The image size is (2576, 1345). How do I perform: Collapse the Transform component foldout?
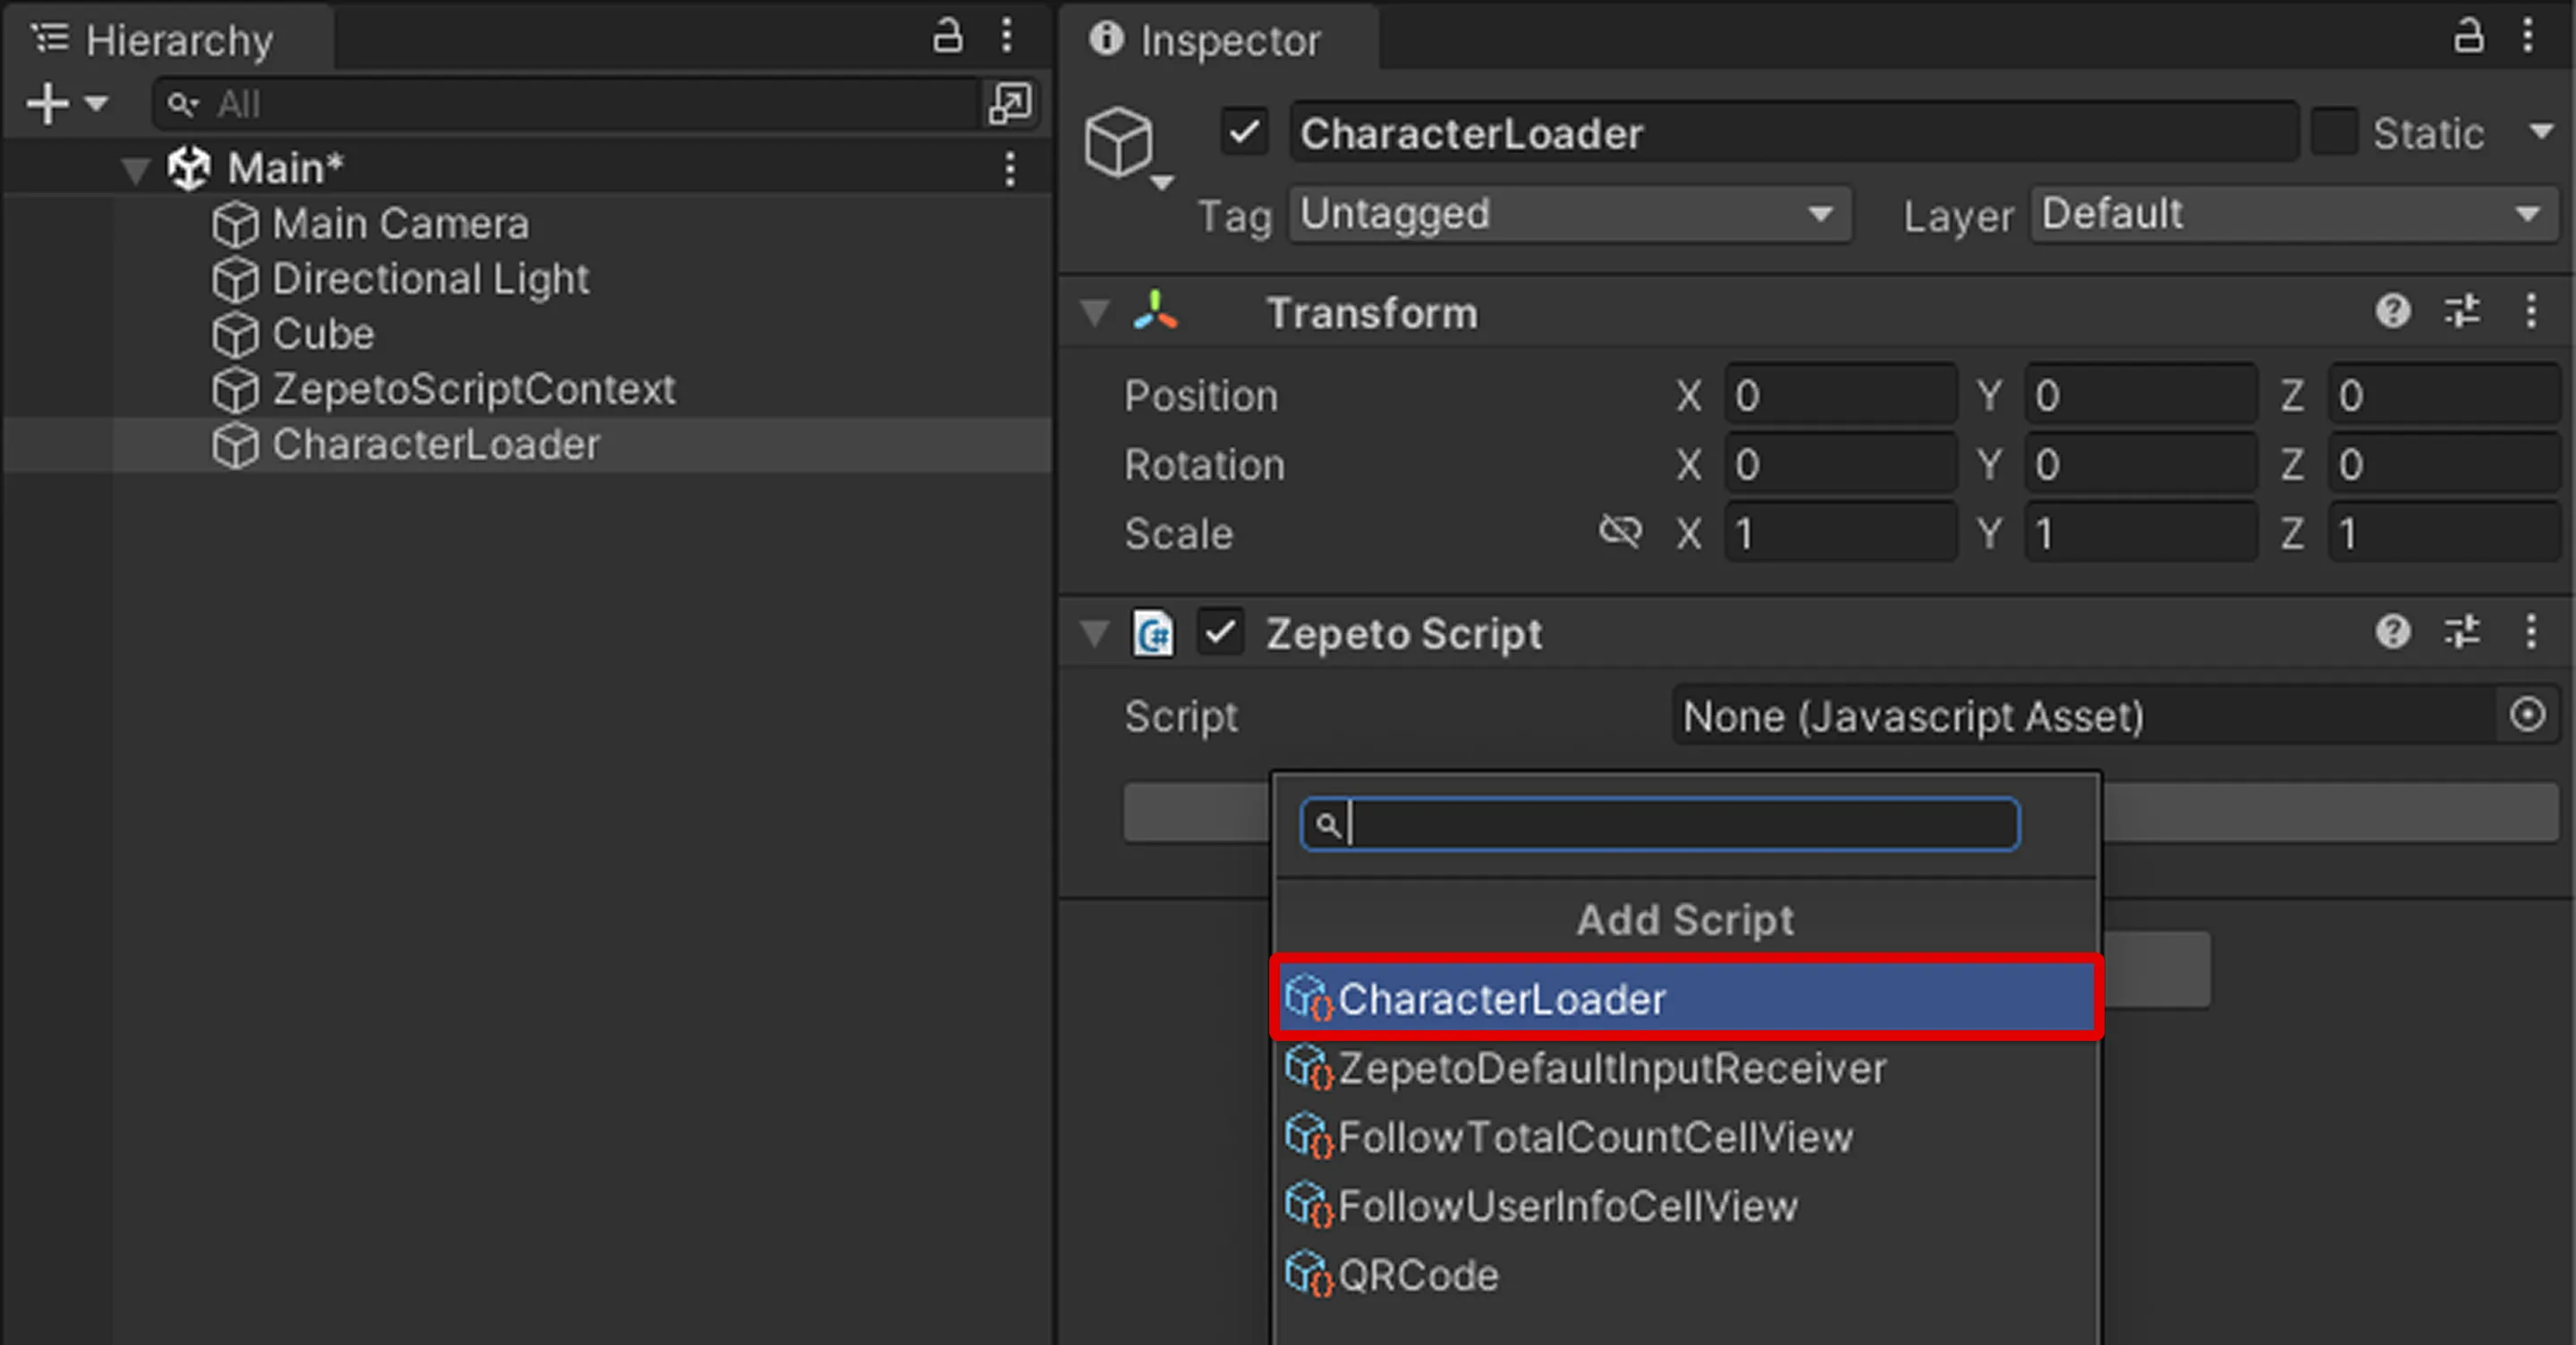[1095, 313]
